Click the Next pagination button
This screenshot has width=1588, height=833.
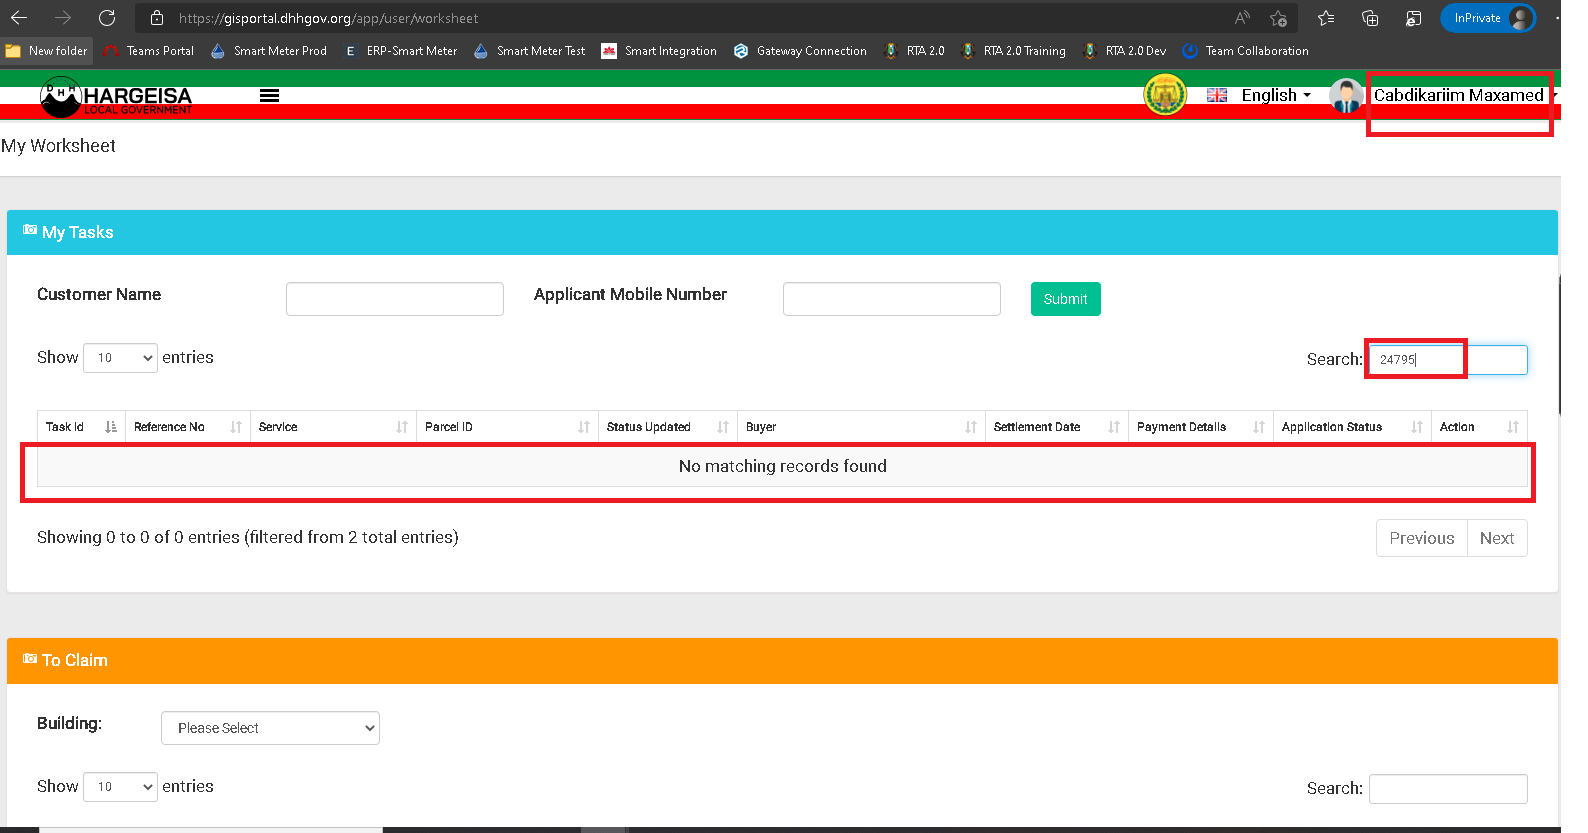tap(1497, 538)
